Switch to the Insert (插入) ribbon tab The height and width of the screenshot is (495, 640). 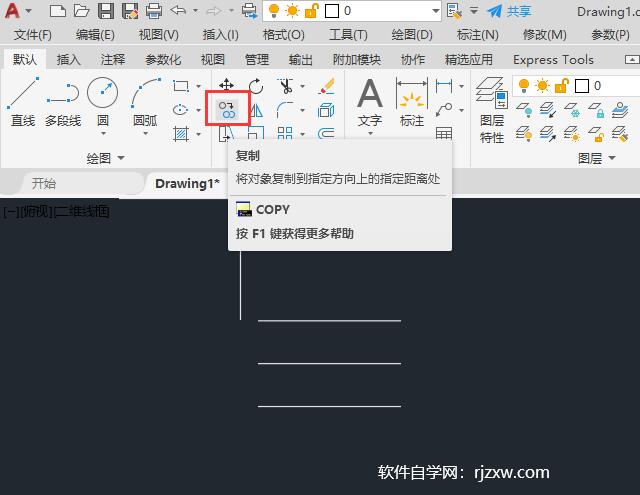[x=69, y=60]
